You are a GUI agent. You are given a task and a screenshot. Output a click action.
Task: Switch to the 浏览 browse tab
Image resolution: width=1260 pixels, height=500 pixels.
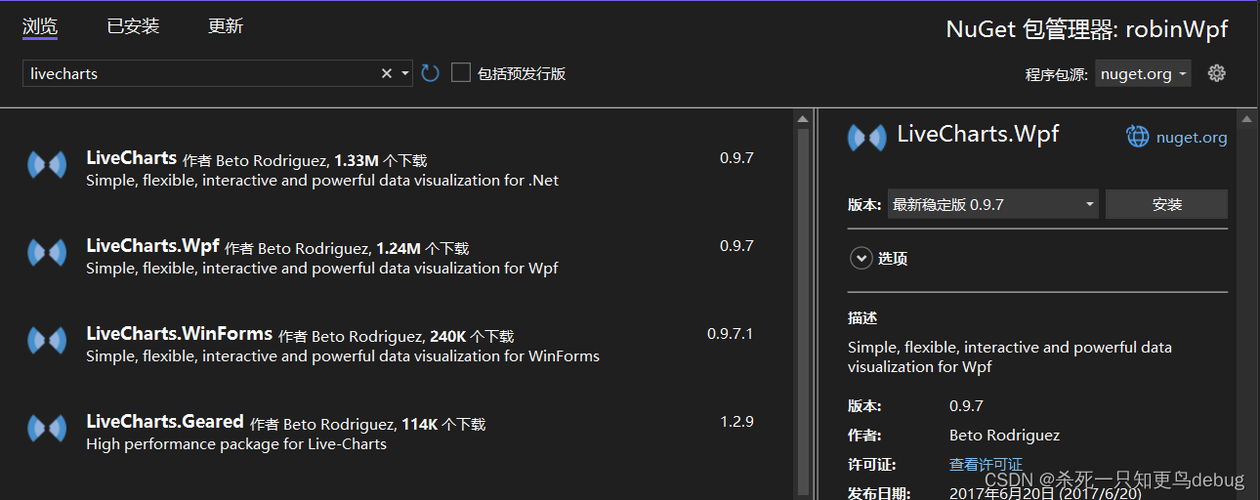[x=40, y=27]
